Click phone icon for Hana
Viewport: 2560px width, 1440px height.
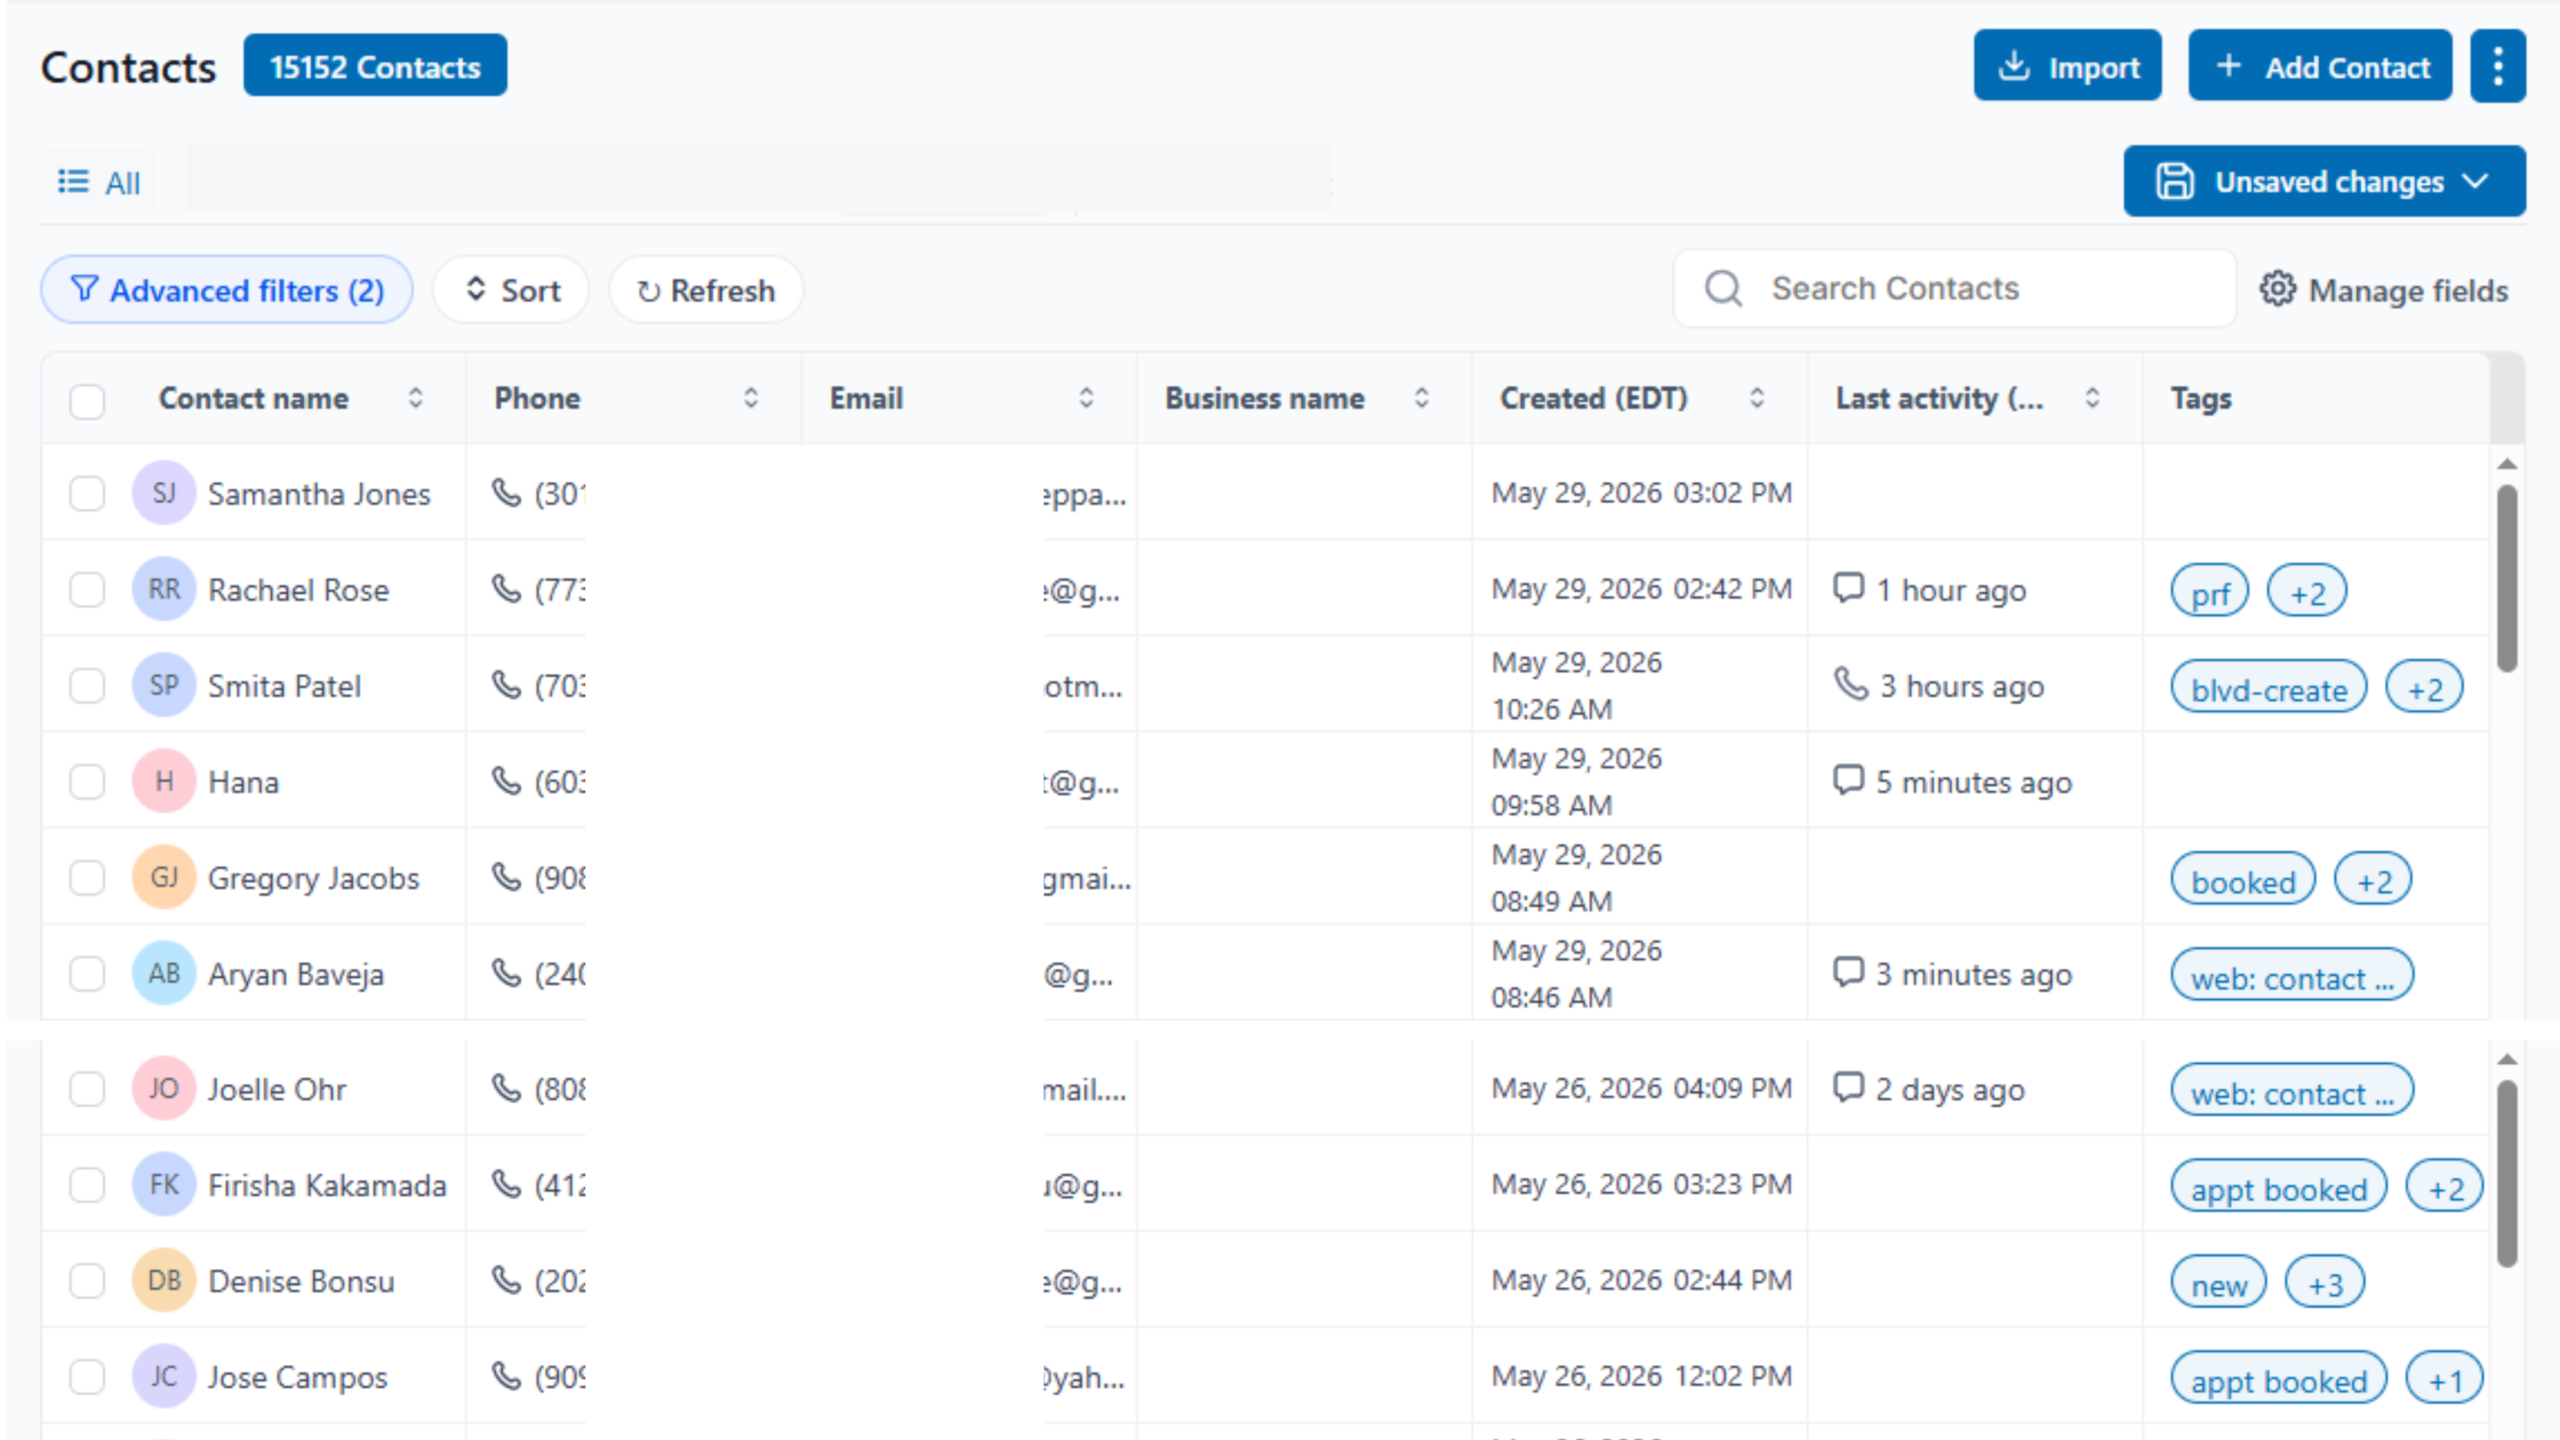coord(507,781)
